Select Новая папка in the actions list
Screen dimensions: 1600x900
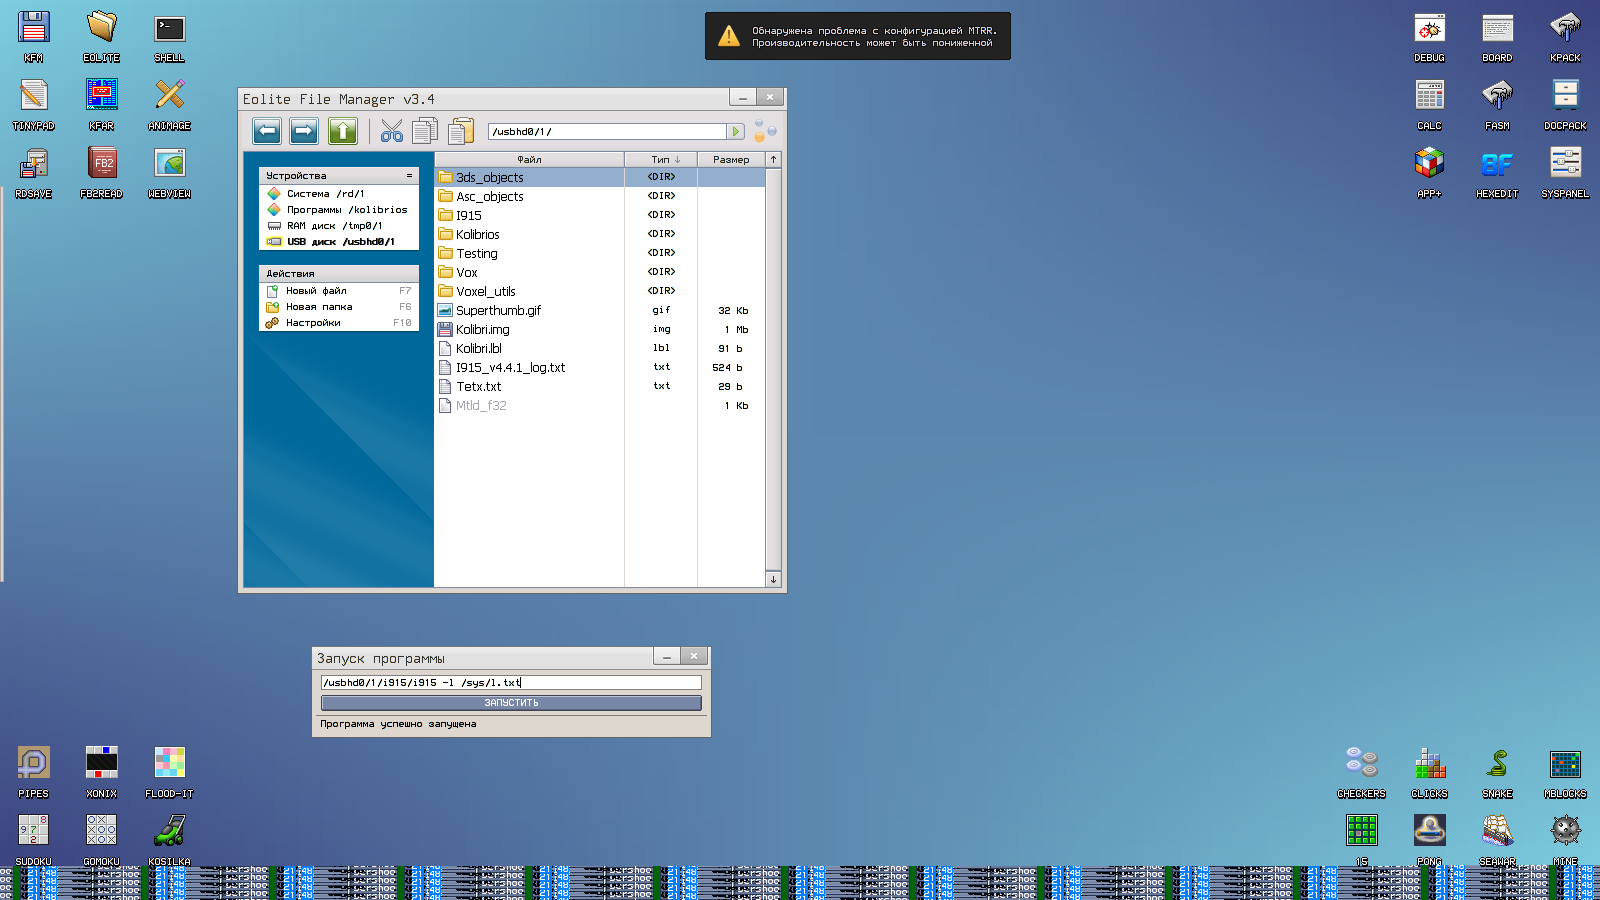319,307
